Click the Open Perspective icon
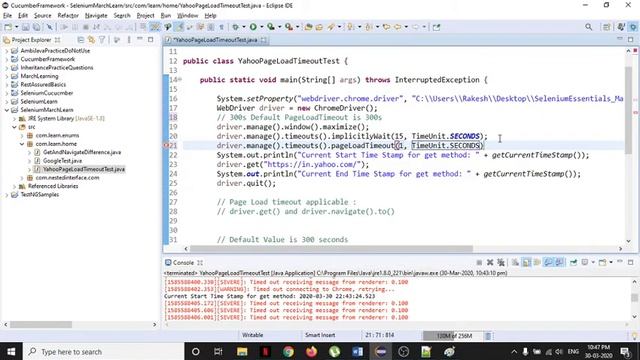This screenshot has width=640, height=360. tap(607, 27)
